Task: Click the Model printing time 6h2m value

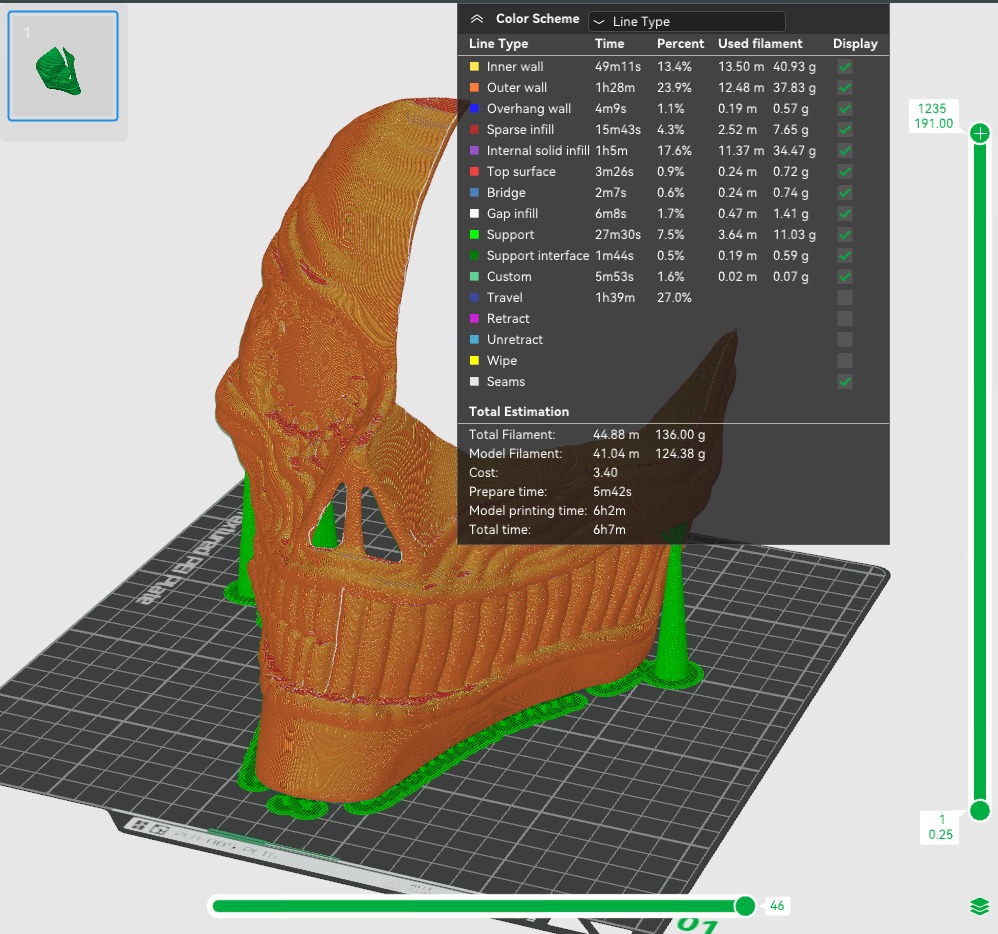Action: tap(609, 511)
